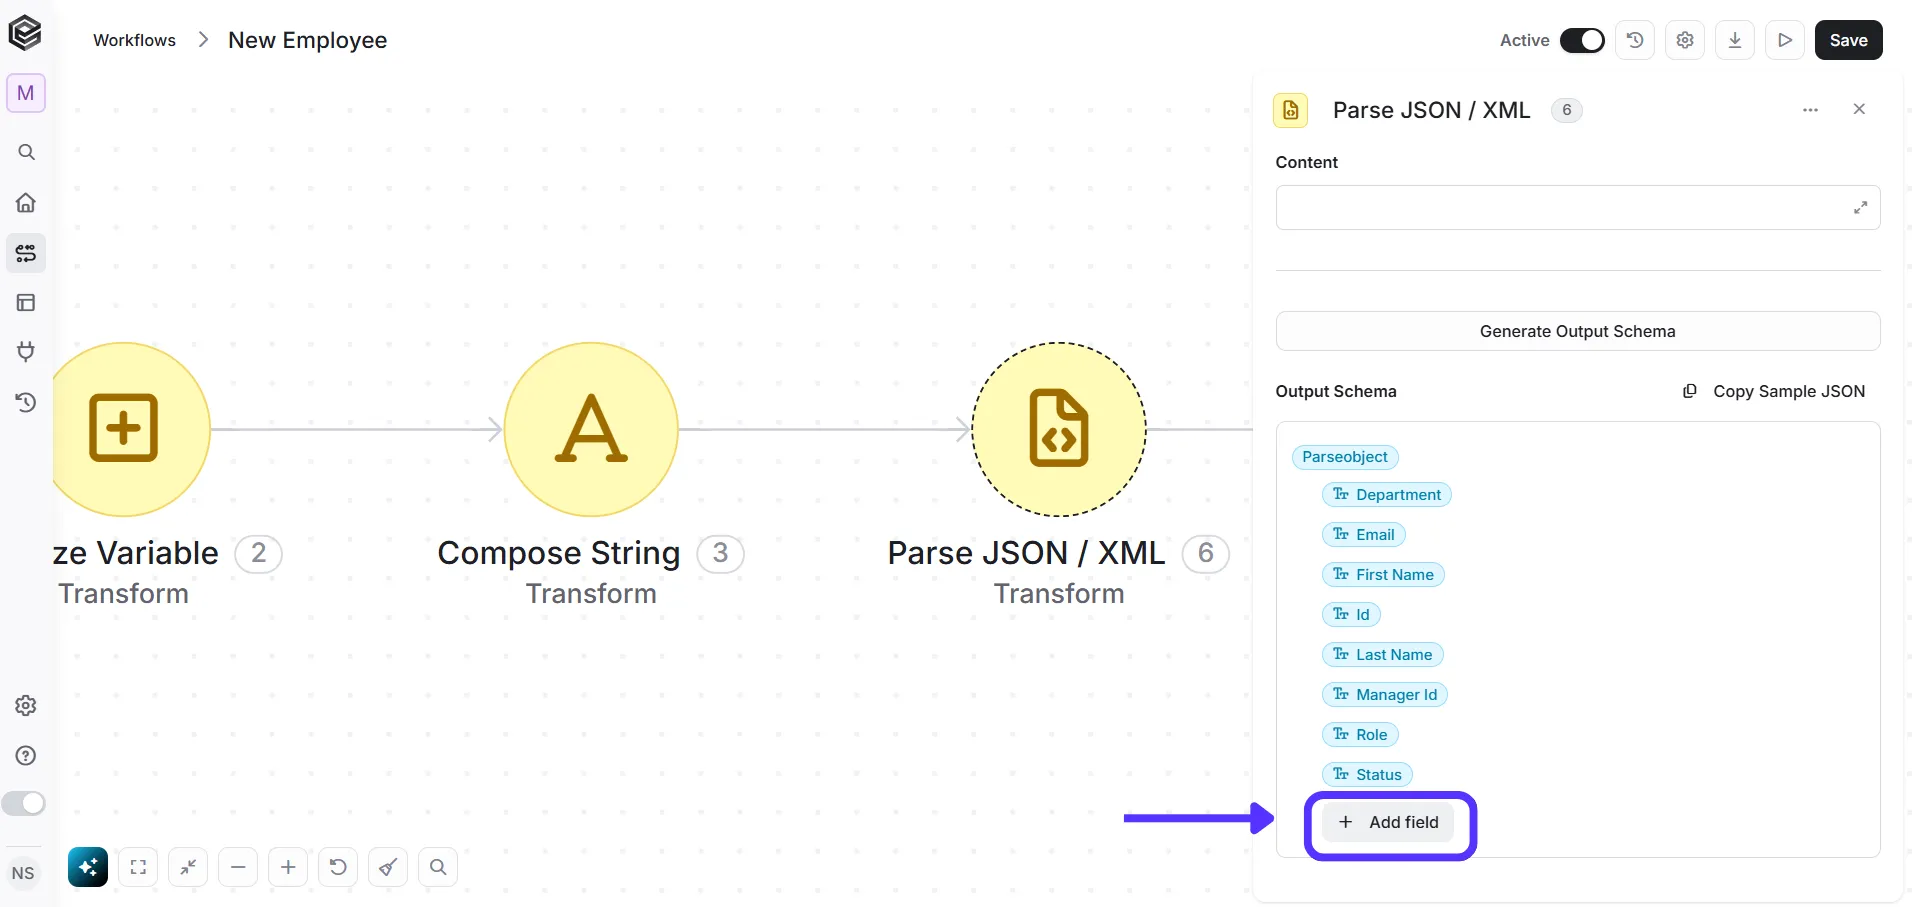The height and width of the screenshot is (907, 1912).
Task: Open Workflows sidebar icon
Action: point(26,253)
